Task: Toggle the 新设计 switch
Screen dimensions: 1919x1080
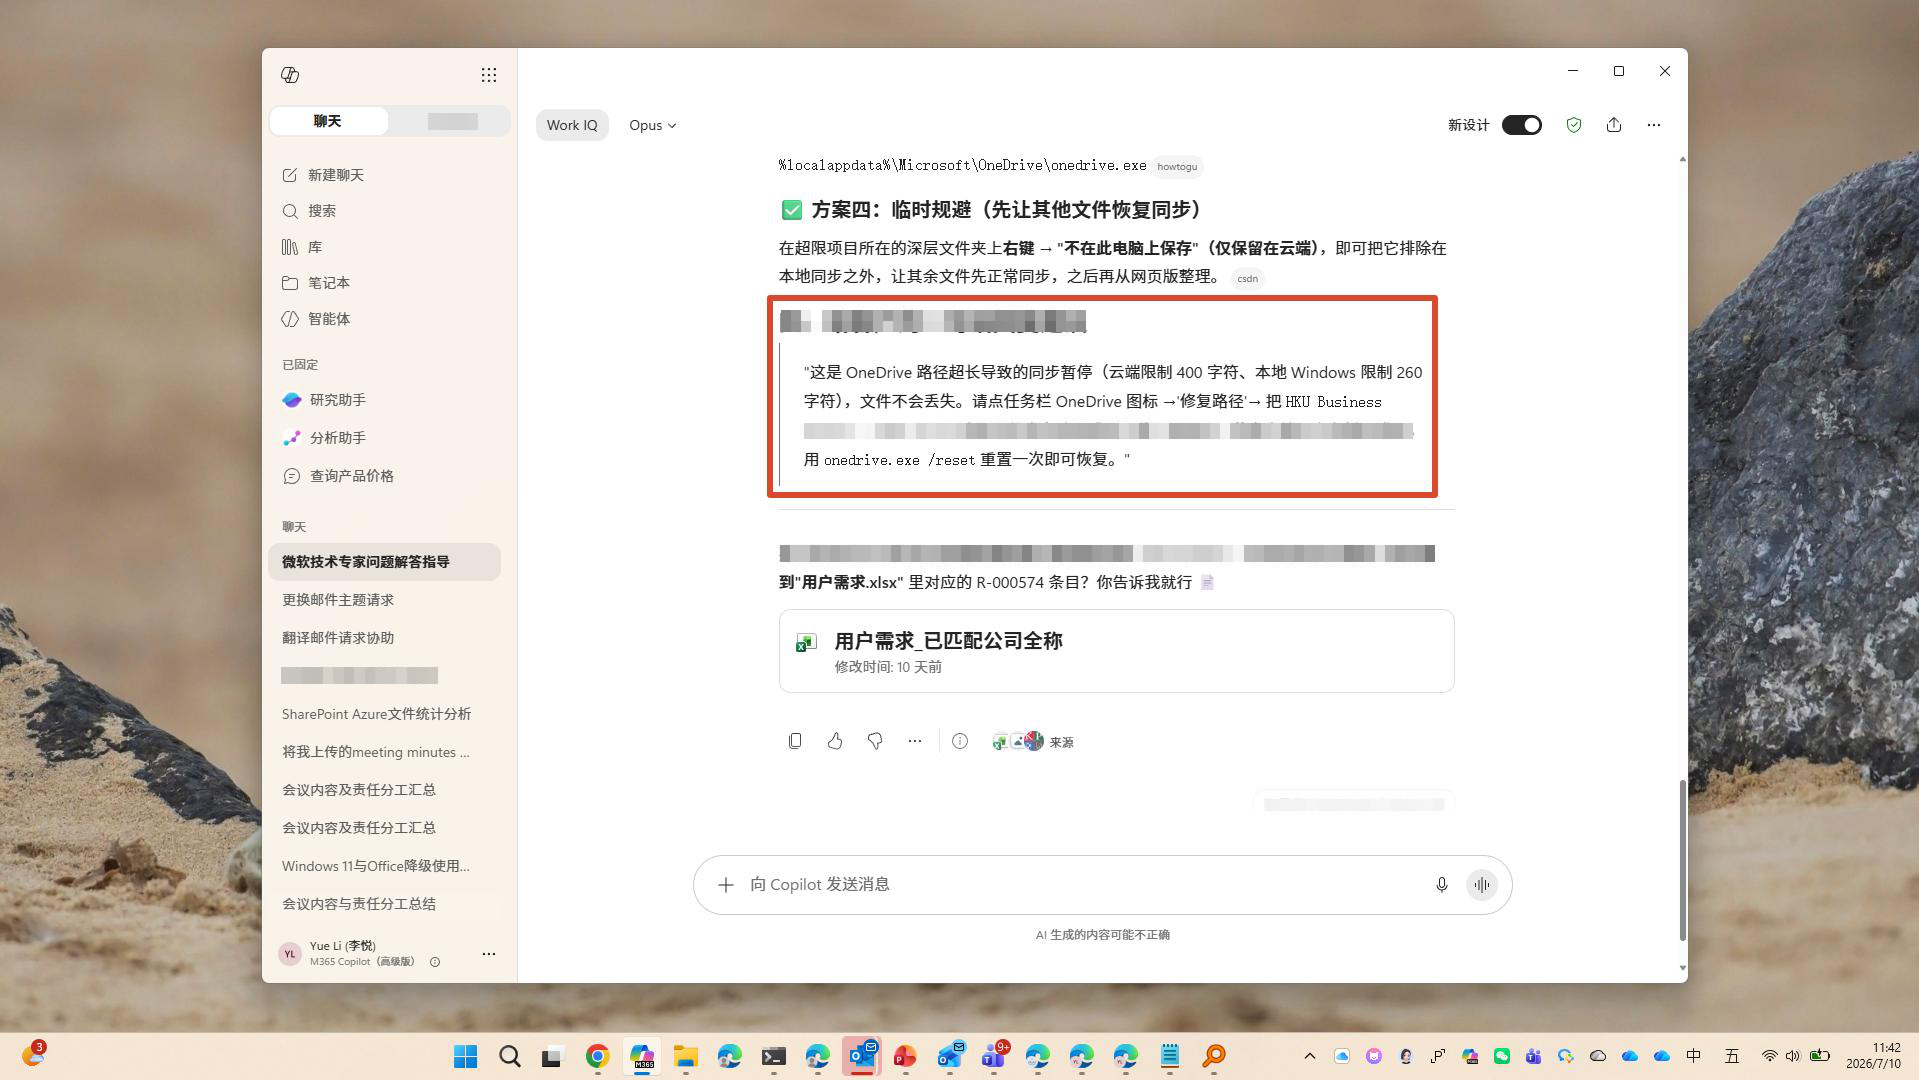Action: click(x=1521, y=125)
